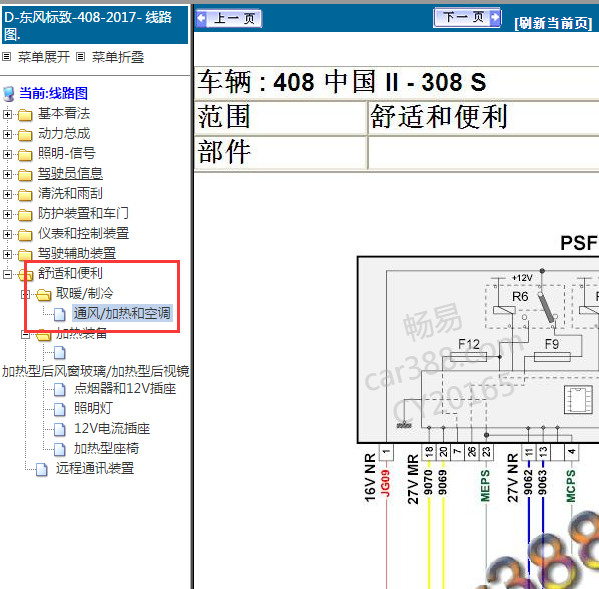599x589 pixels.
Task: Open the 远程通讯装置 diagram page
Action: click(x=95, y=468)
